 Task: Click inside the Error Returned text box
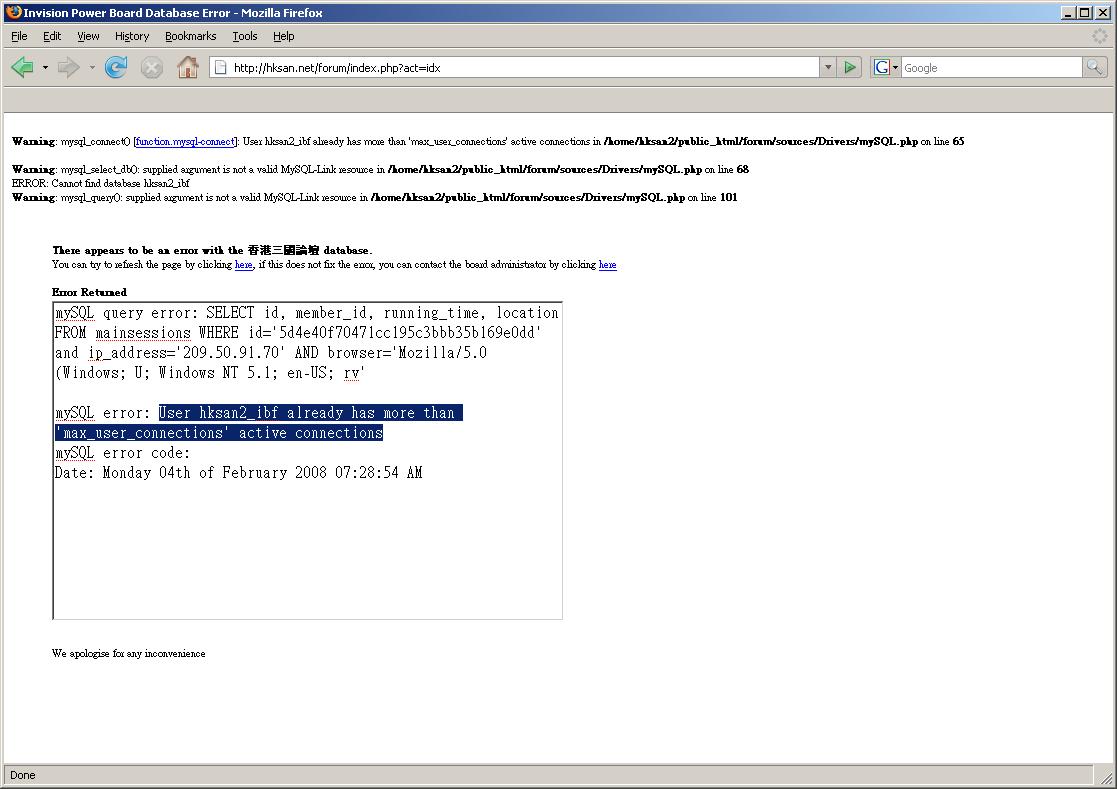pyautogui.click(x=308, y=461)
